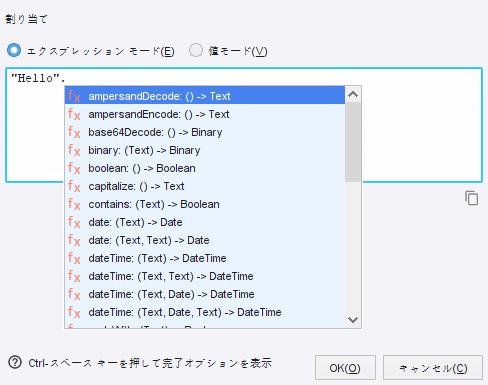Click fx icon beside binary
This screenshot has height=385, width=488.
[74, 150]
